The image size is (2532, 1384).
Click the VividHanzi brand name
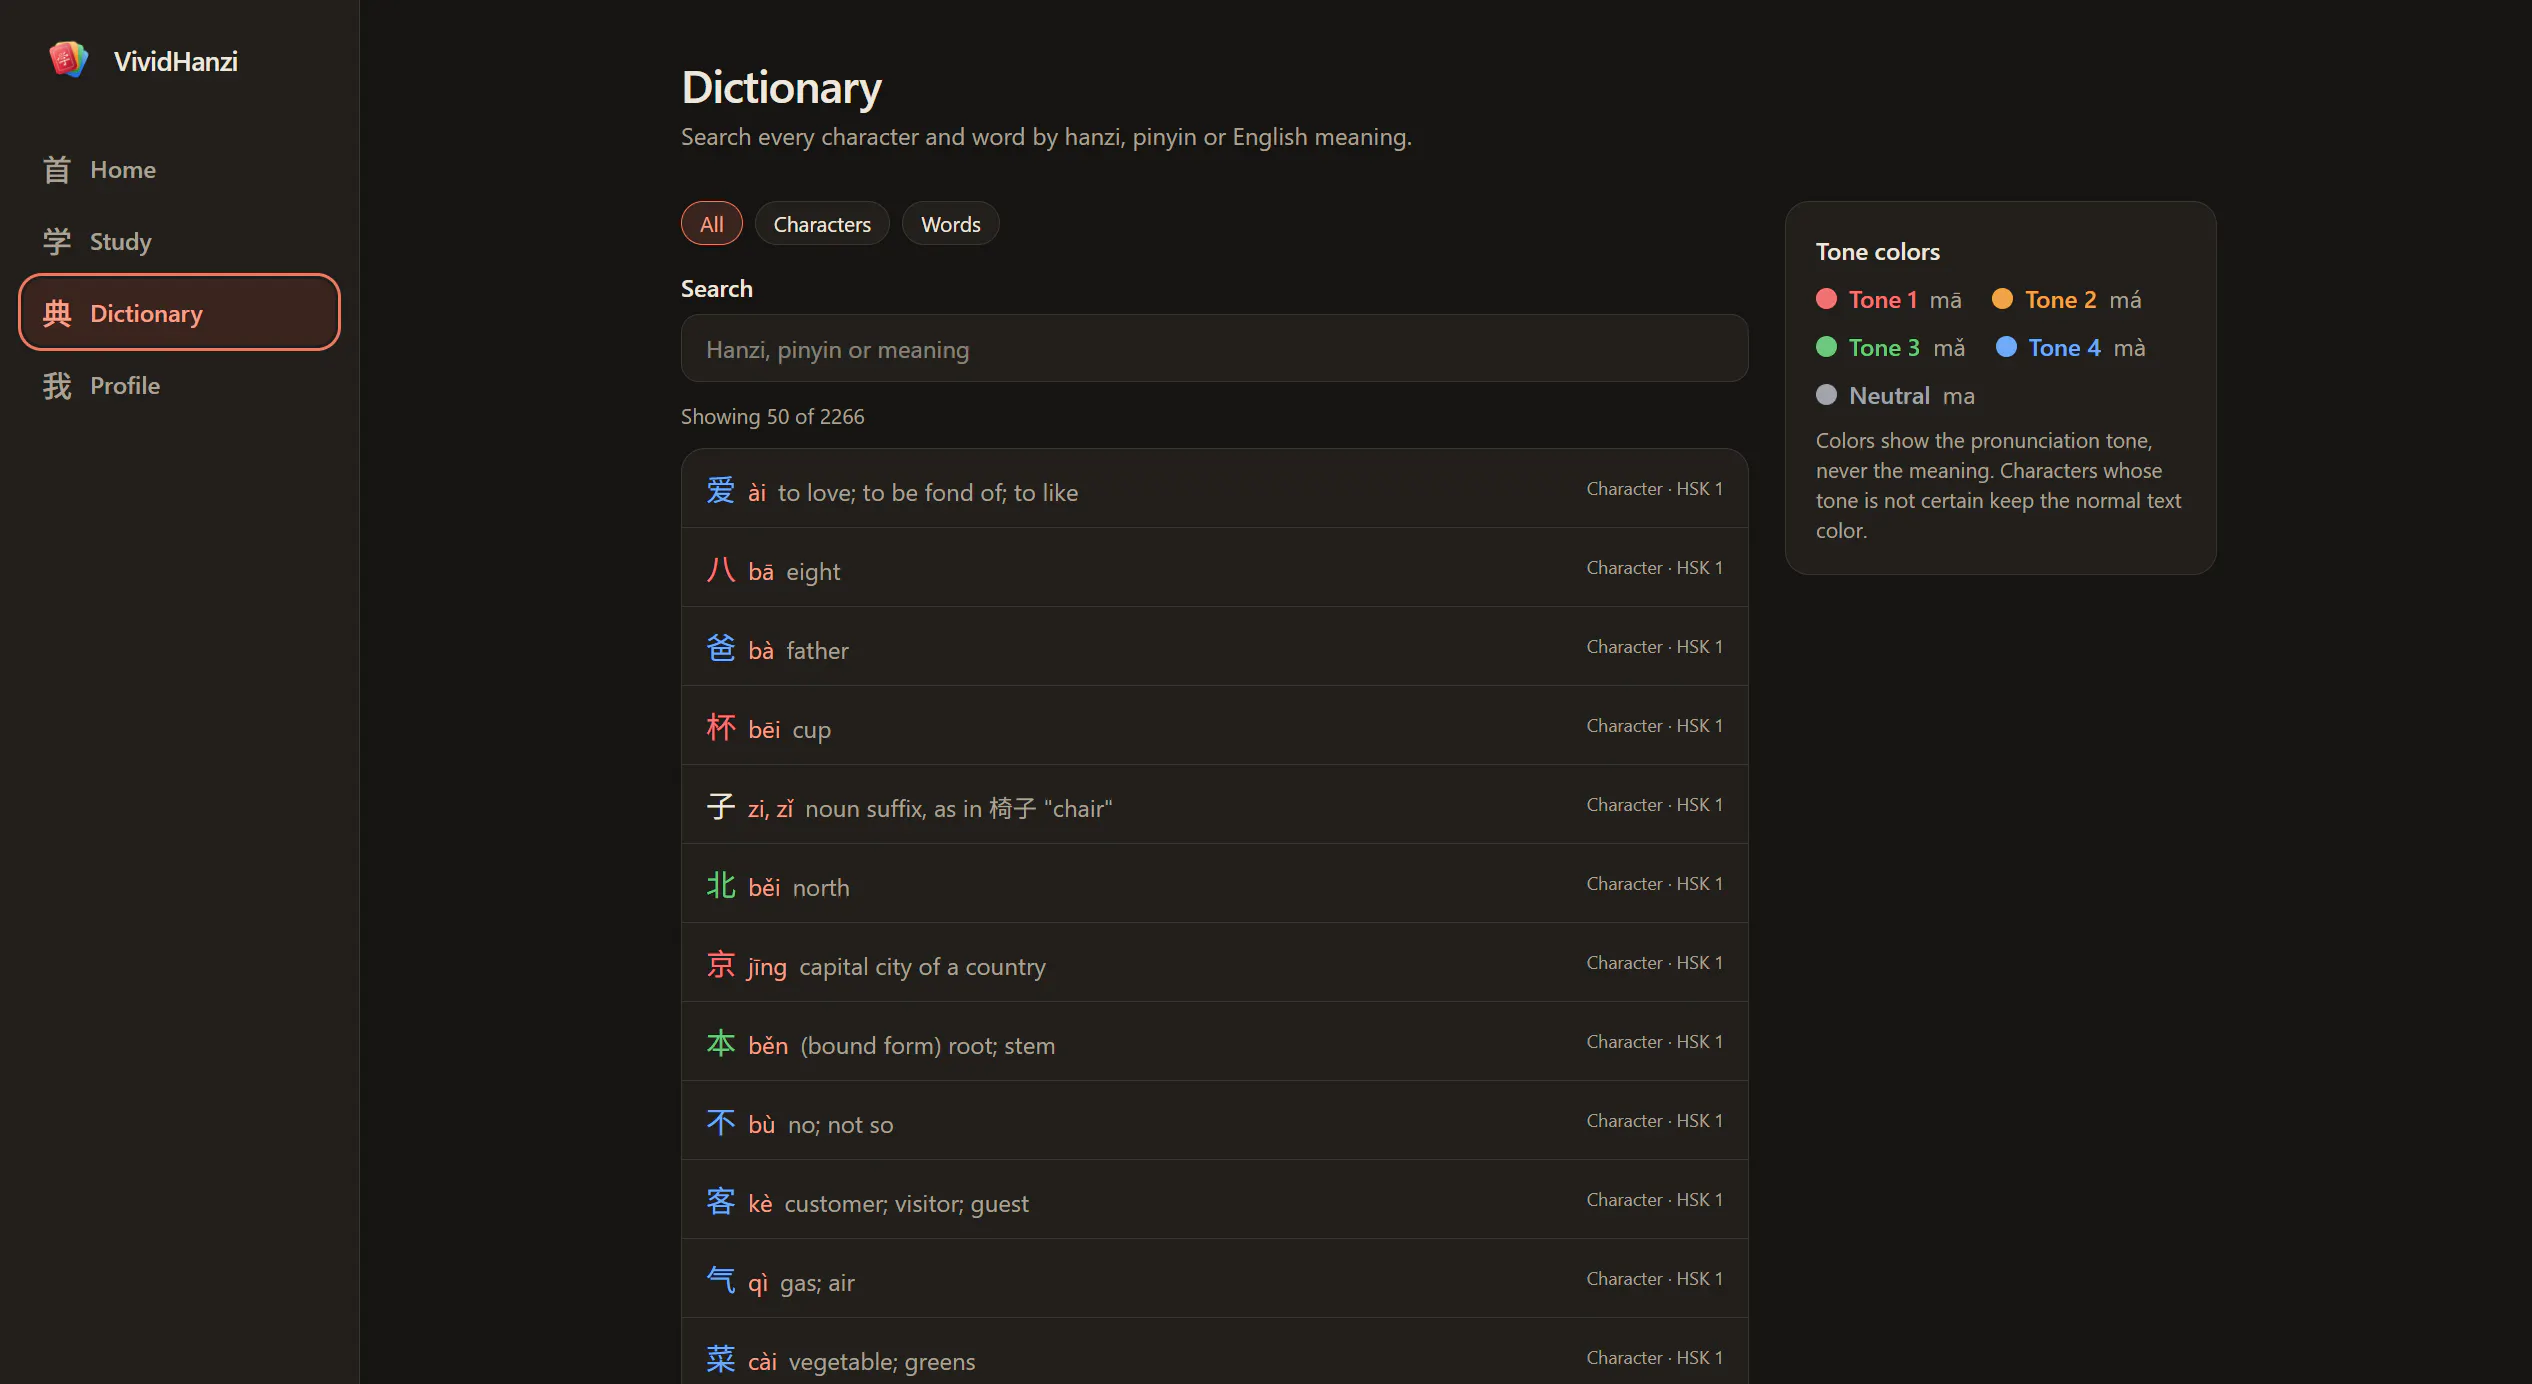(x=176, y=62)
